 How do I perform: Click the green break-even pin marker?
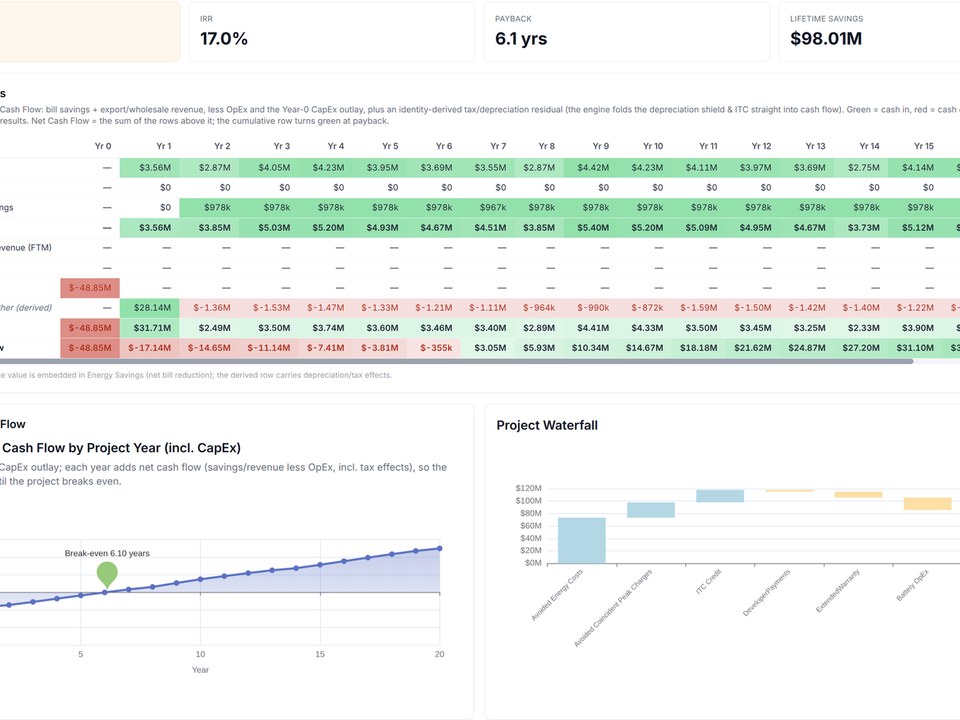click(107, 575)
